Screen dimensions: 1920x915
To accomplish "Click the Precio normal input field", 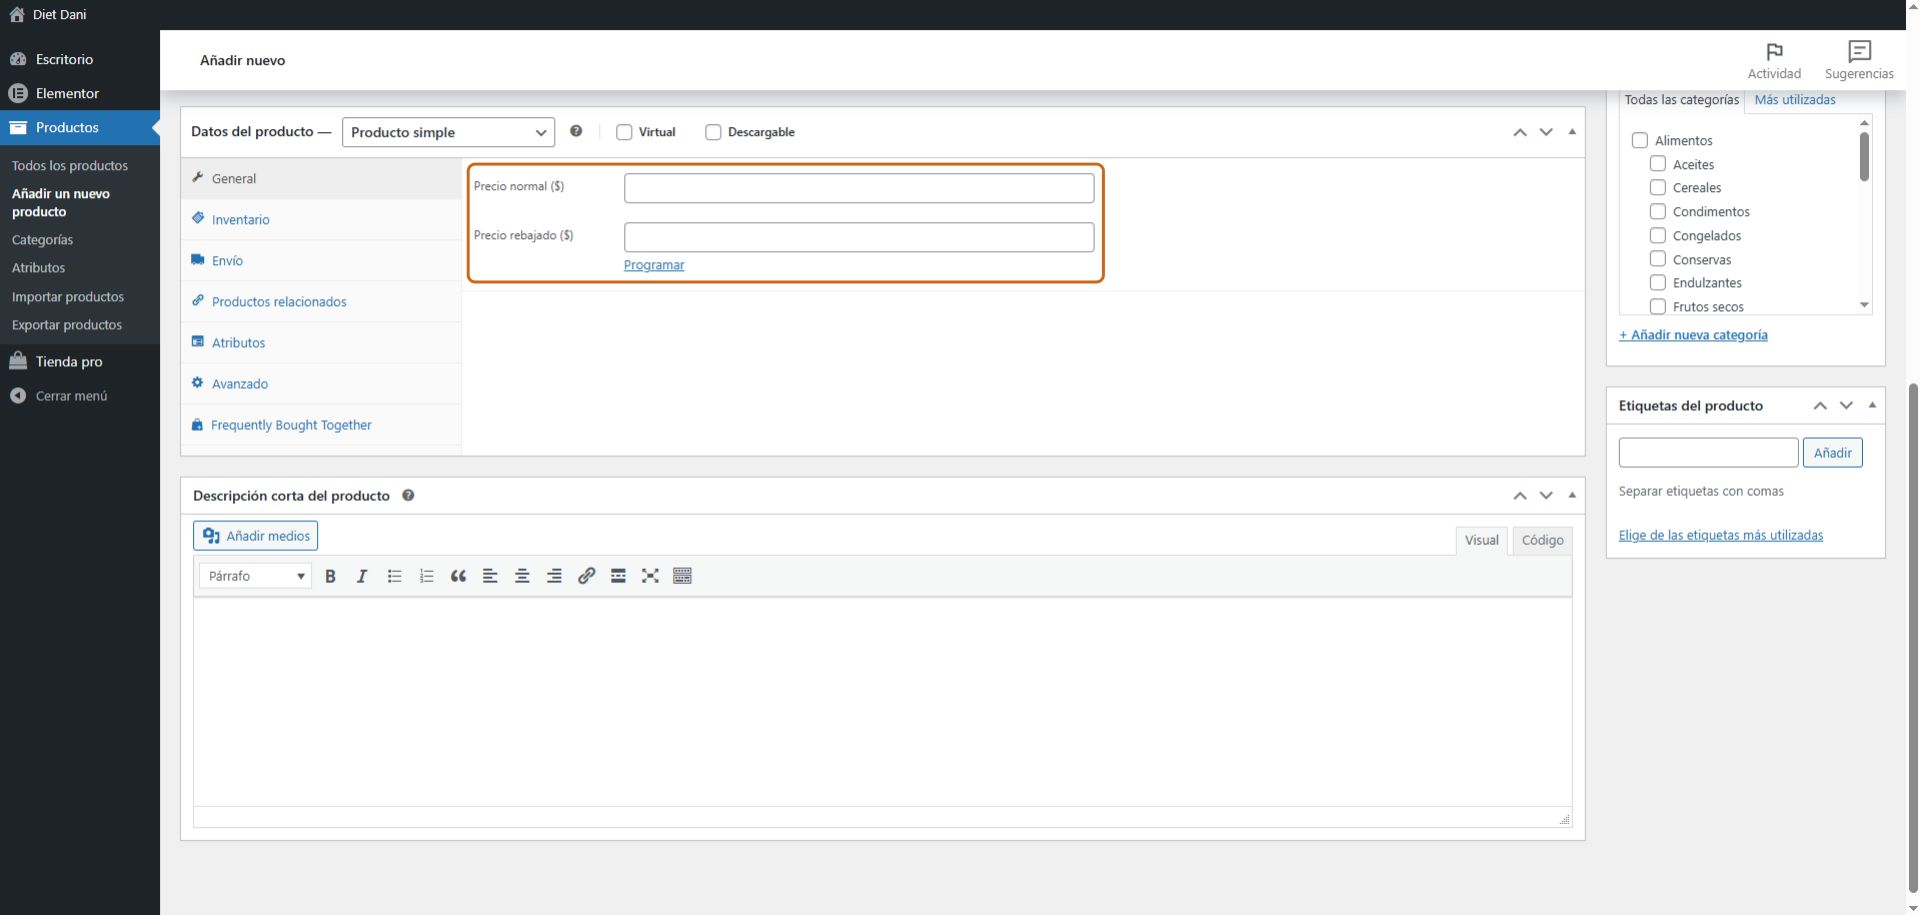I will pos(858,188).
